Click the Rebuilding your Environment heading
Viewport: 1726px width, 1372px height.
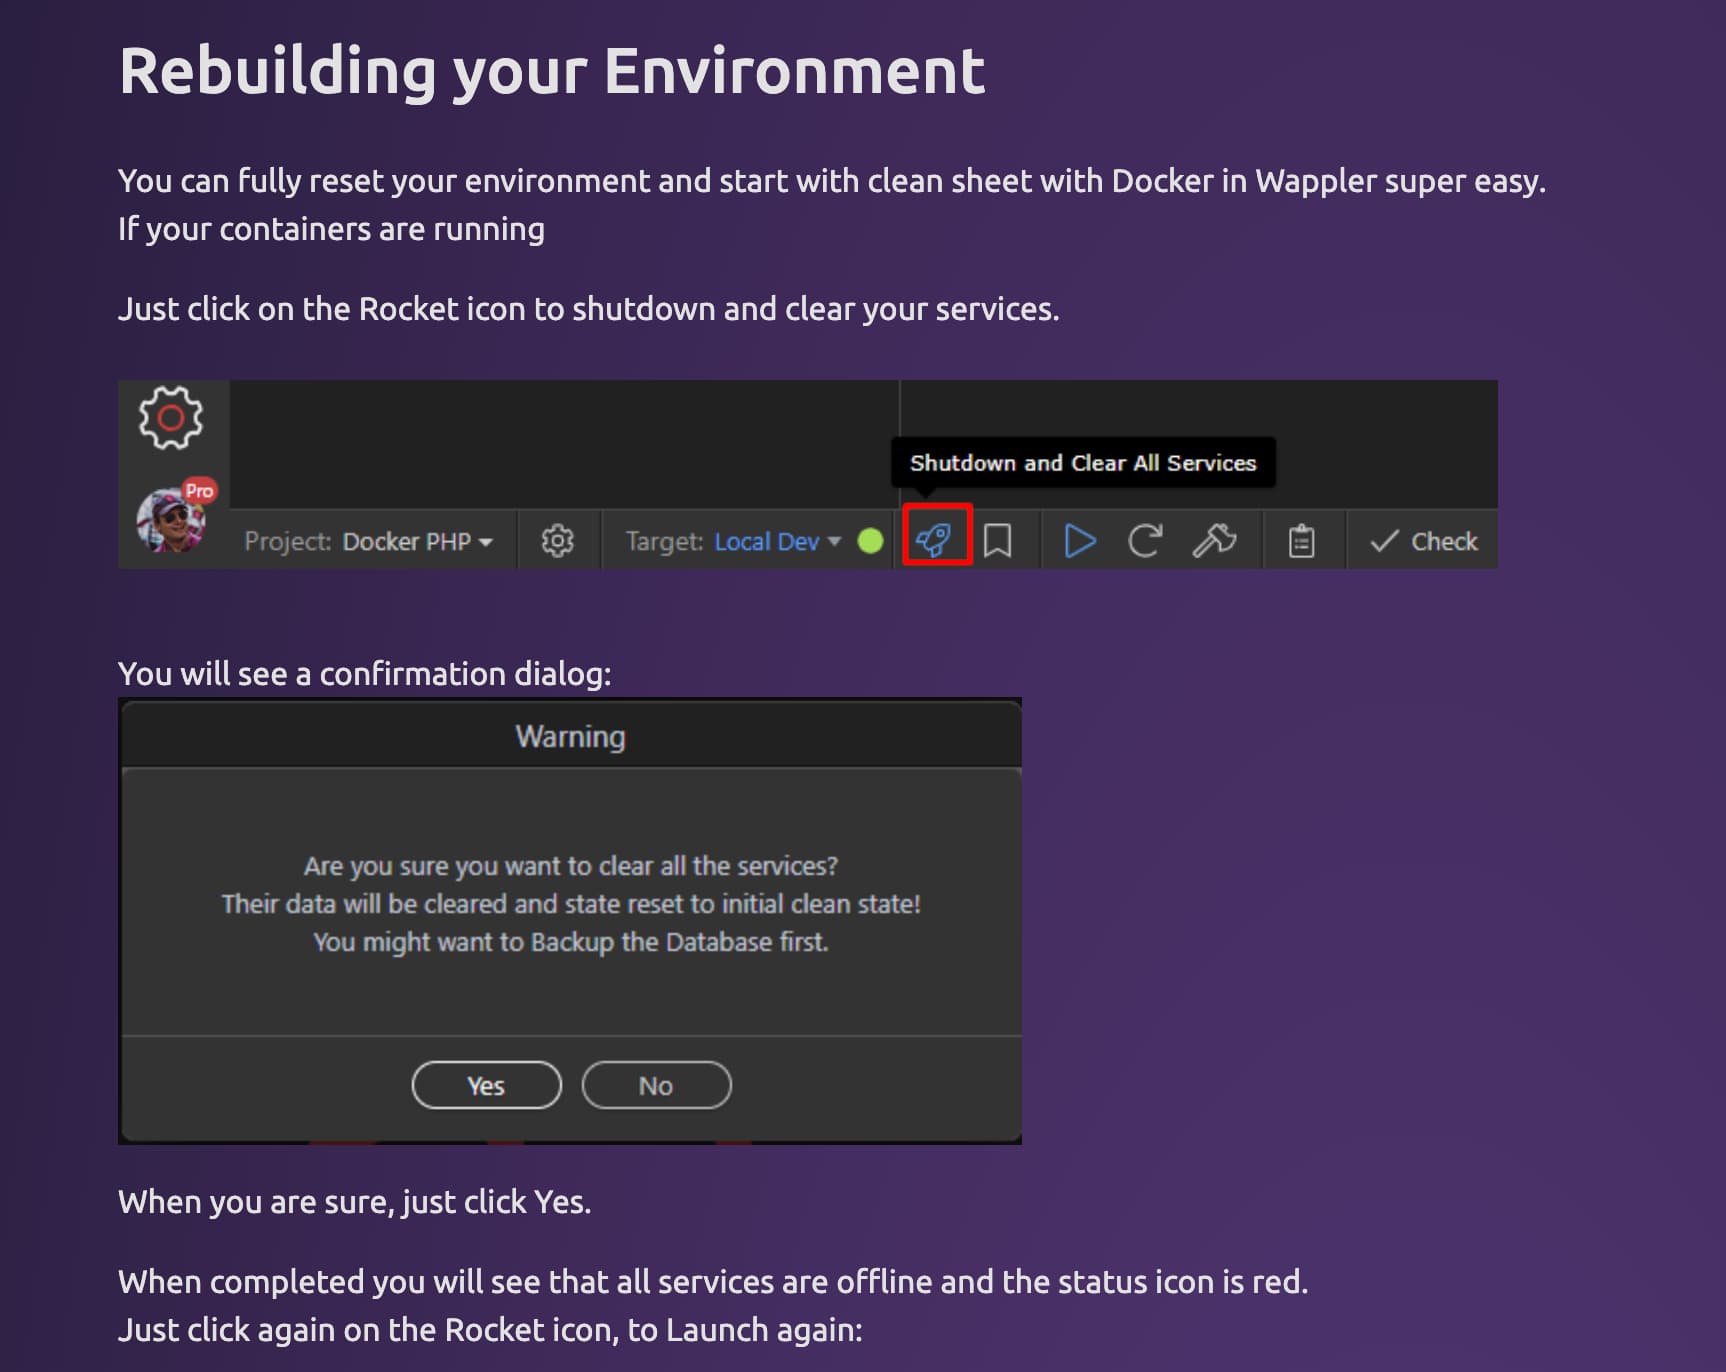(552, 71)
